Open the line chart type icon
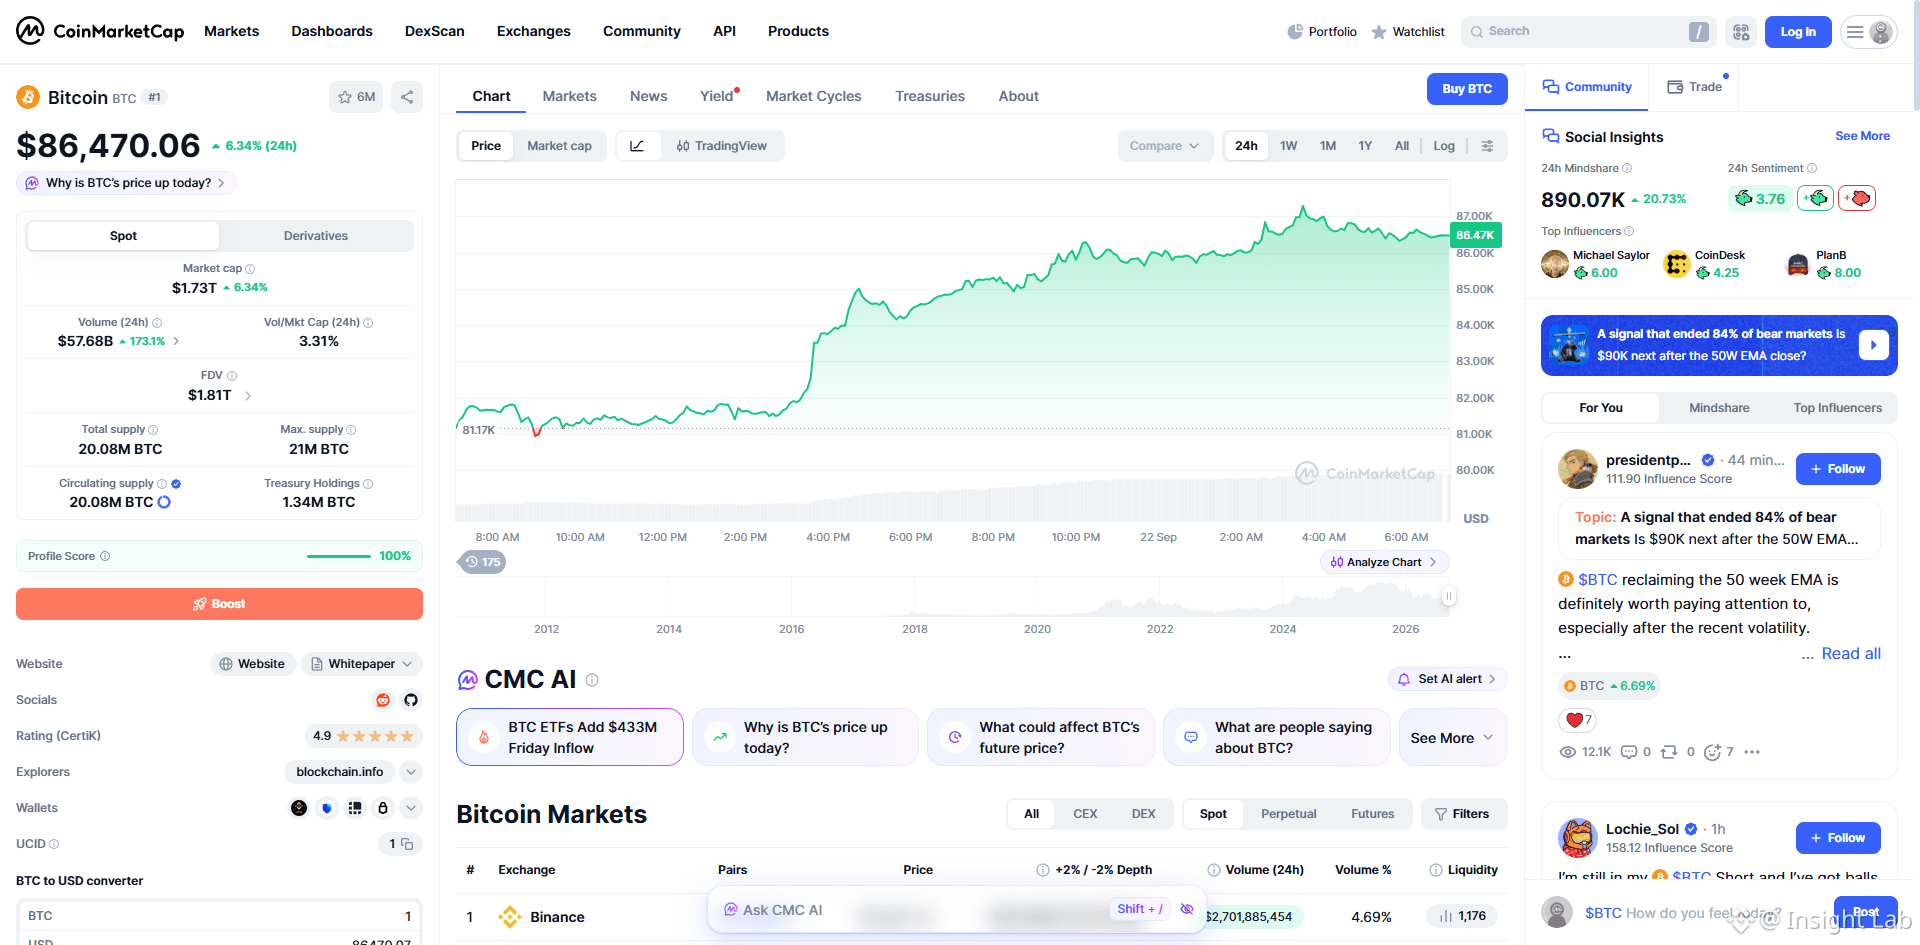 tap(637, 146)
